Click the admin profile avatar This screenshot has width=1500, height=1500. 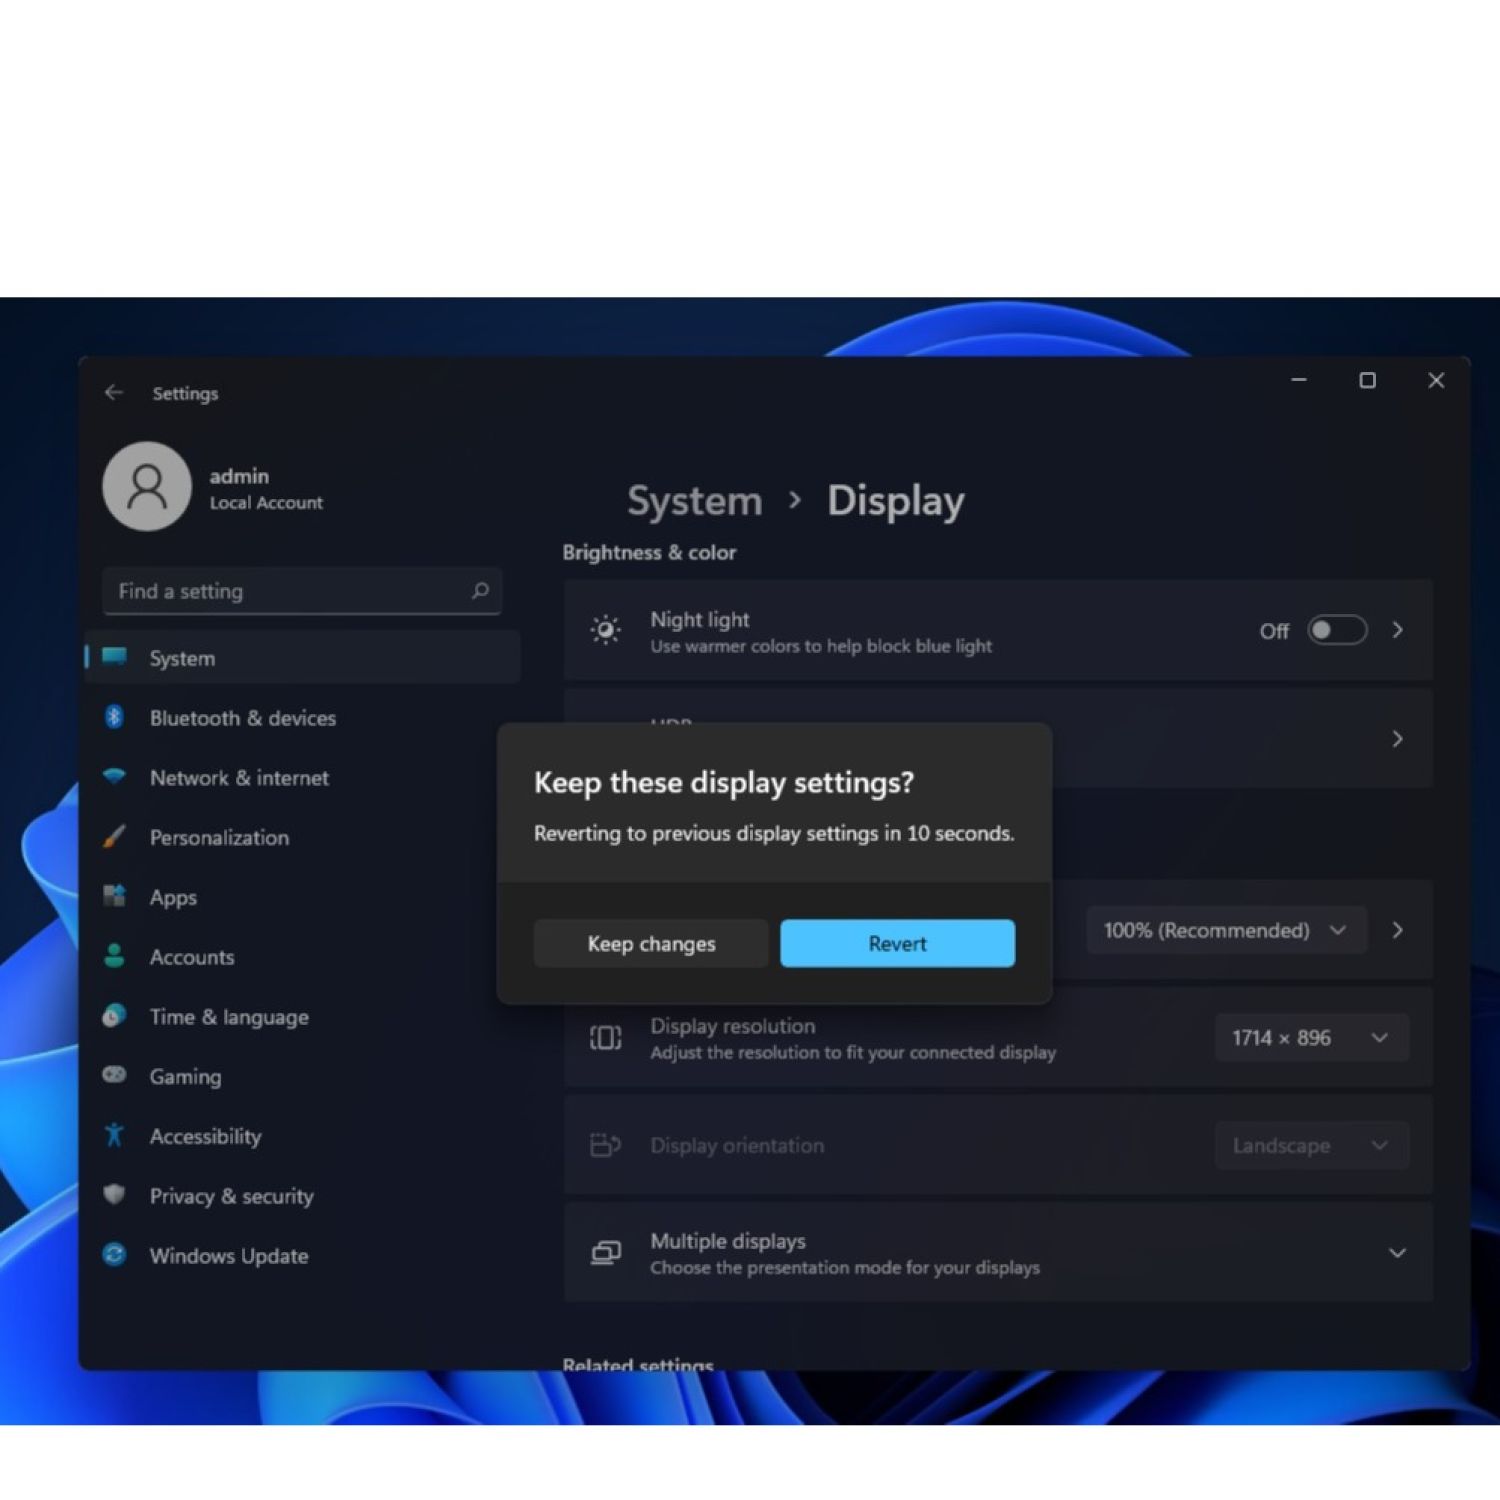(147, 487)
